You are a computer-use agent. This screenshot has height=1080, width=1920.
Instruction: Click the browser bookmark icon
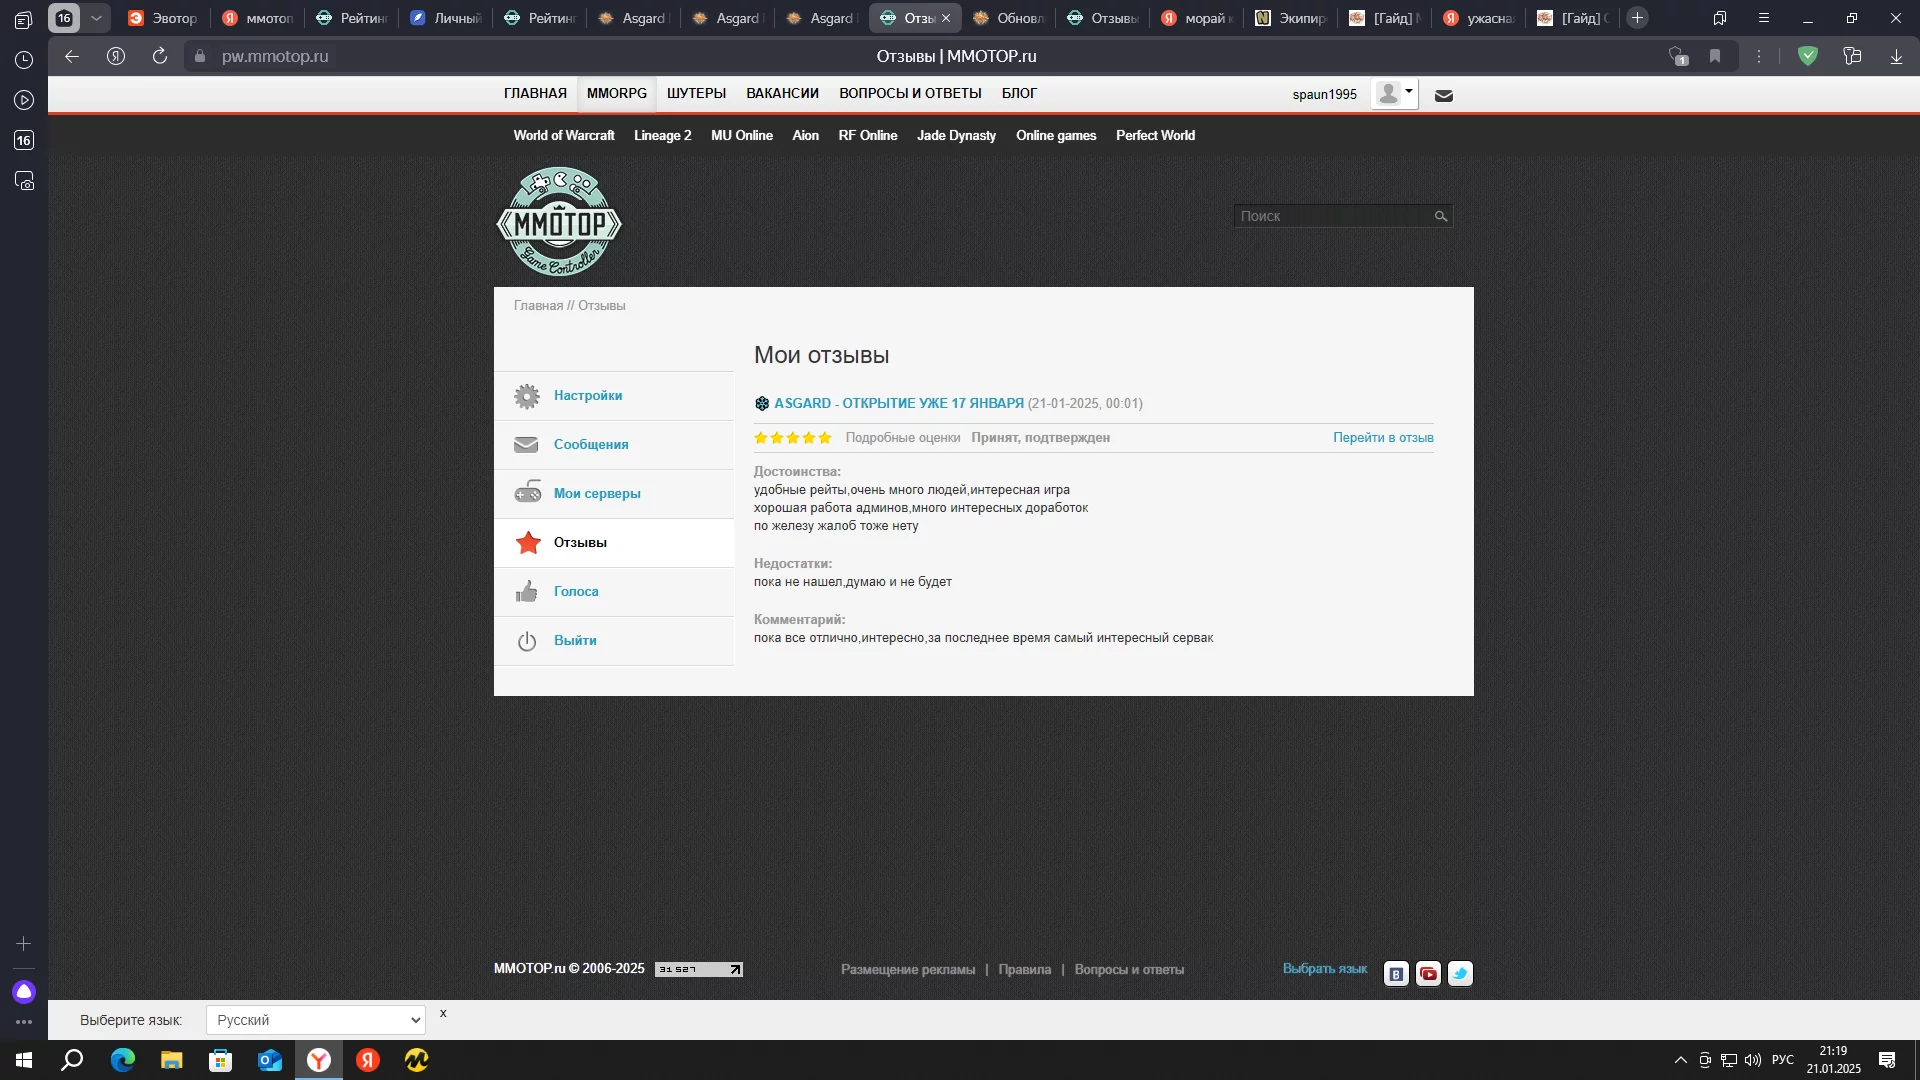pos(1715,56)
